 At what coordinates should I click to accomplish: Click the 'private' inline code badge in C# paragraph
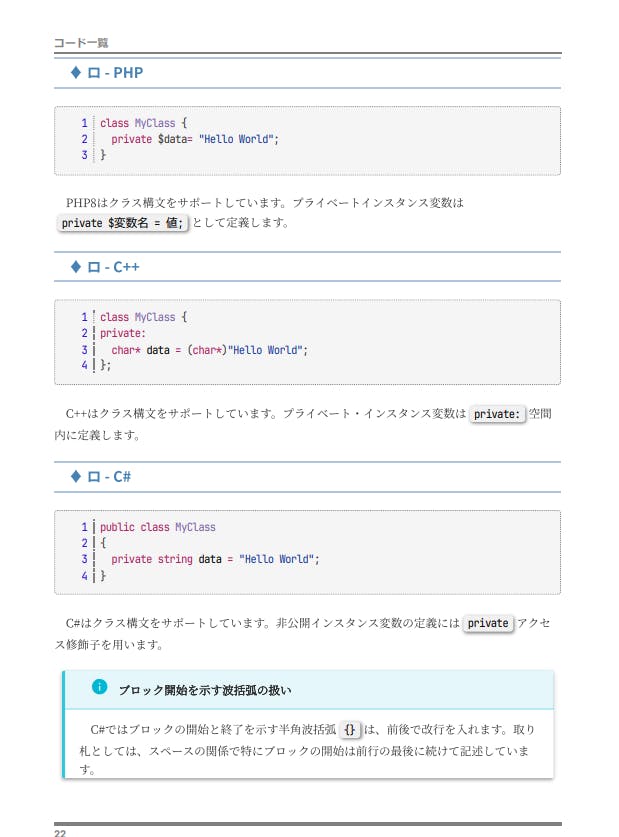coord(488,623)
